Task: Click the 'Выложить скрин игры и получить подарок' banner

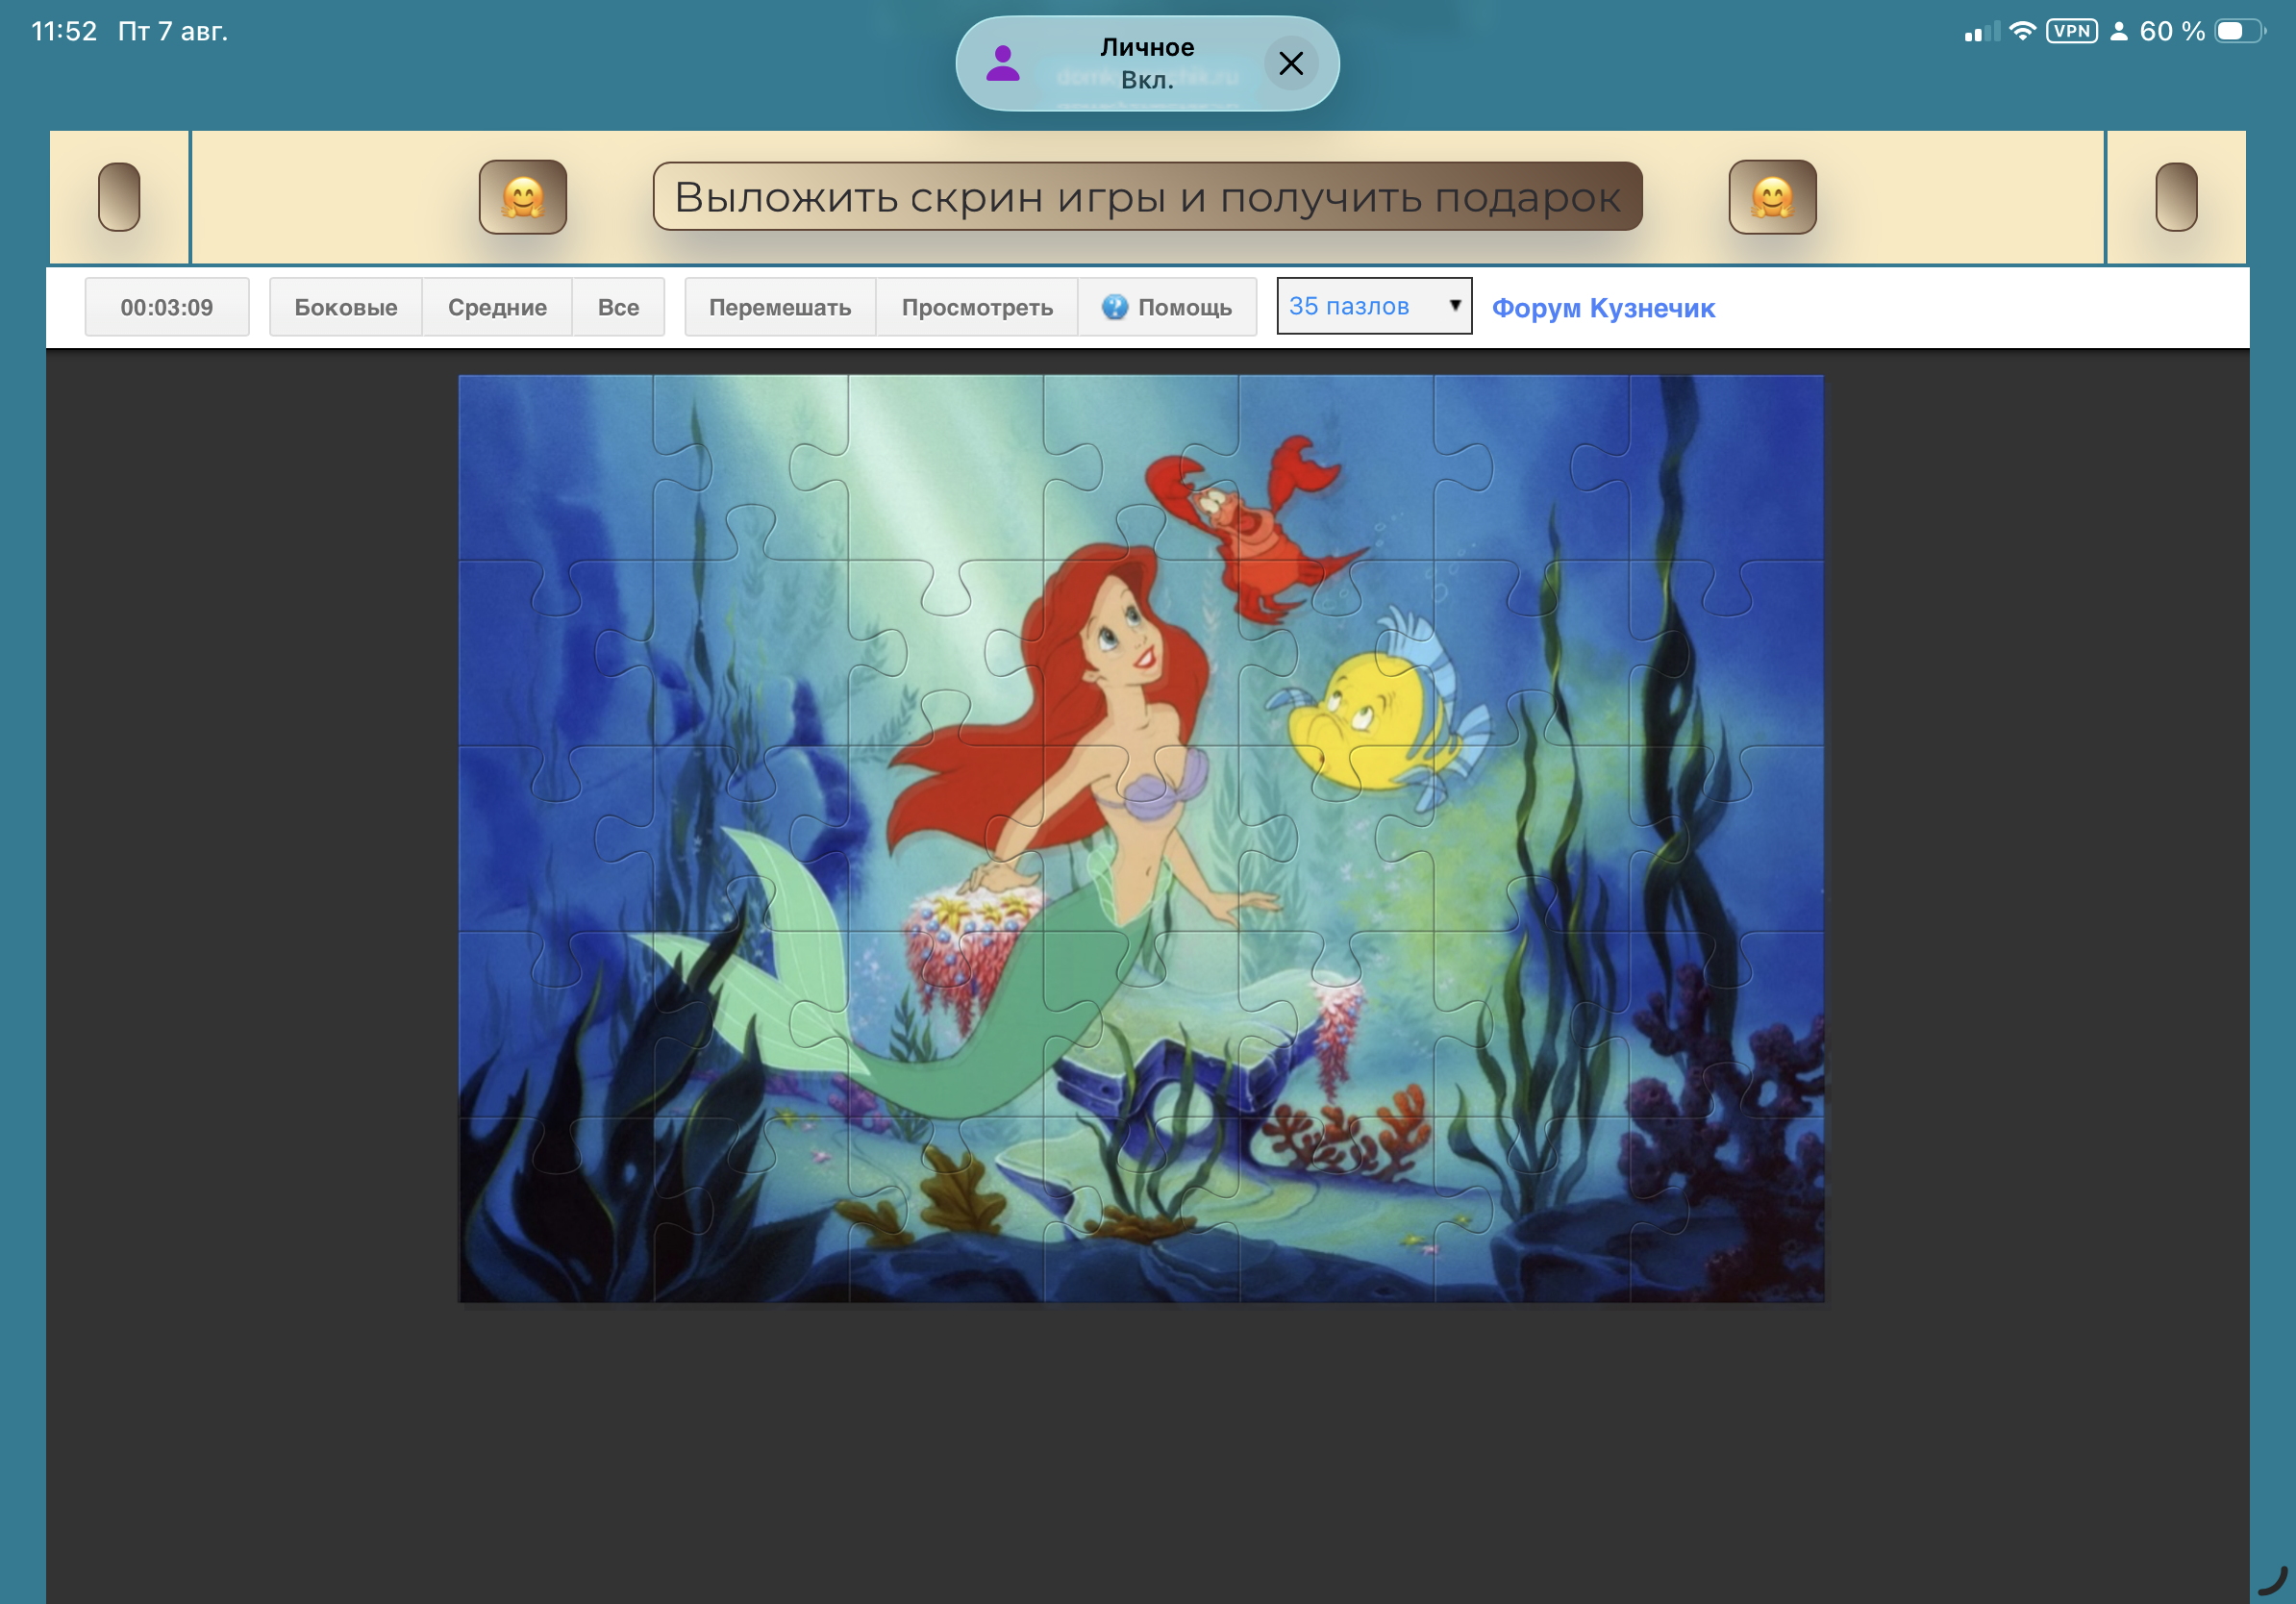Action: click(1147, 197)
